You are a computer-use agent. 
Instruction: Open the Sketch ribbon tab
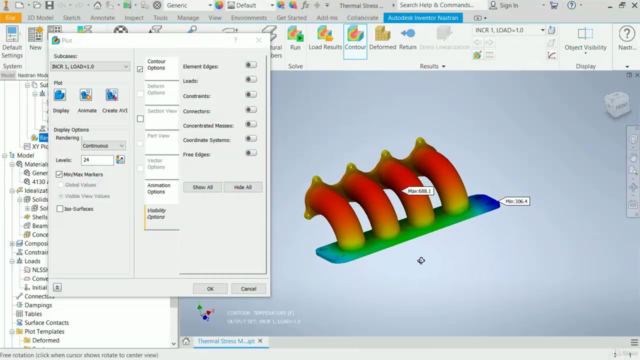click(x=71, y=18)
